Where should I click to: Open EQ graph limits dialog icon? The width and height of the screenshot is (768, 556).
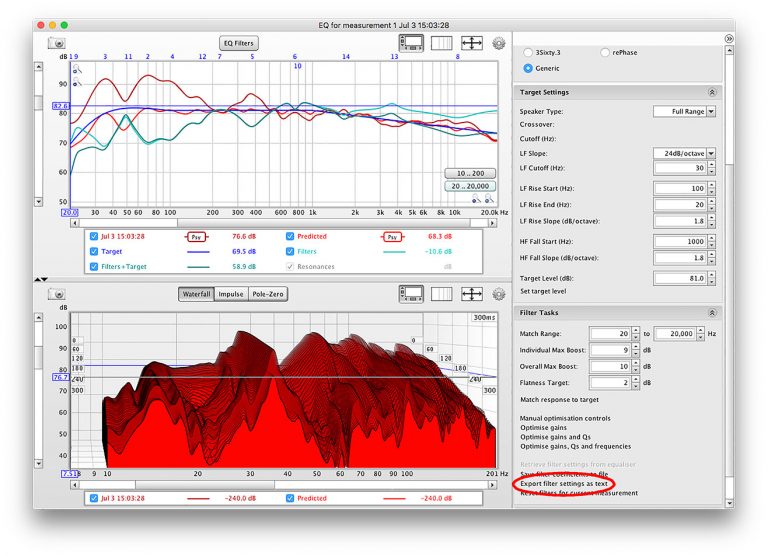(411, 43)
